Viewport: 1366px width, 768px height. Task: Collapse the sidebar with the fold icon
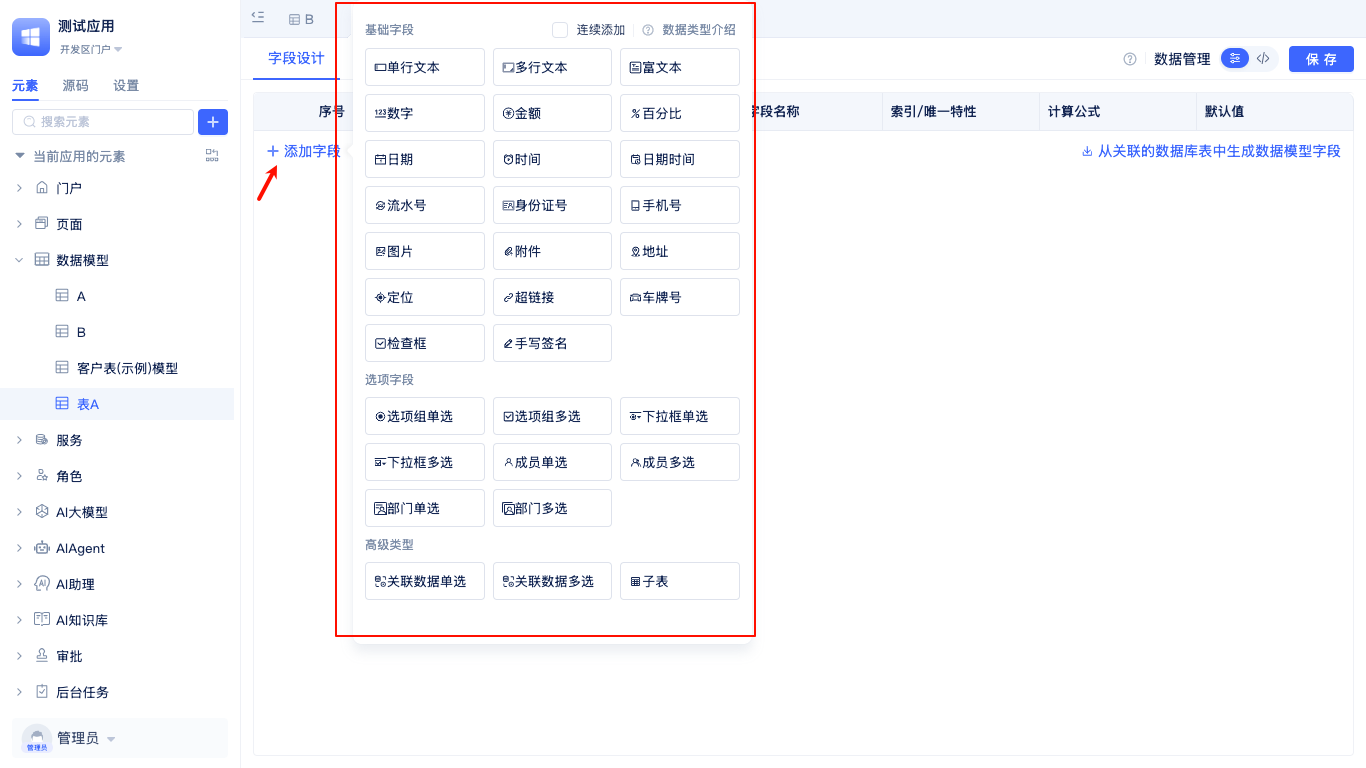coord(258,17)
